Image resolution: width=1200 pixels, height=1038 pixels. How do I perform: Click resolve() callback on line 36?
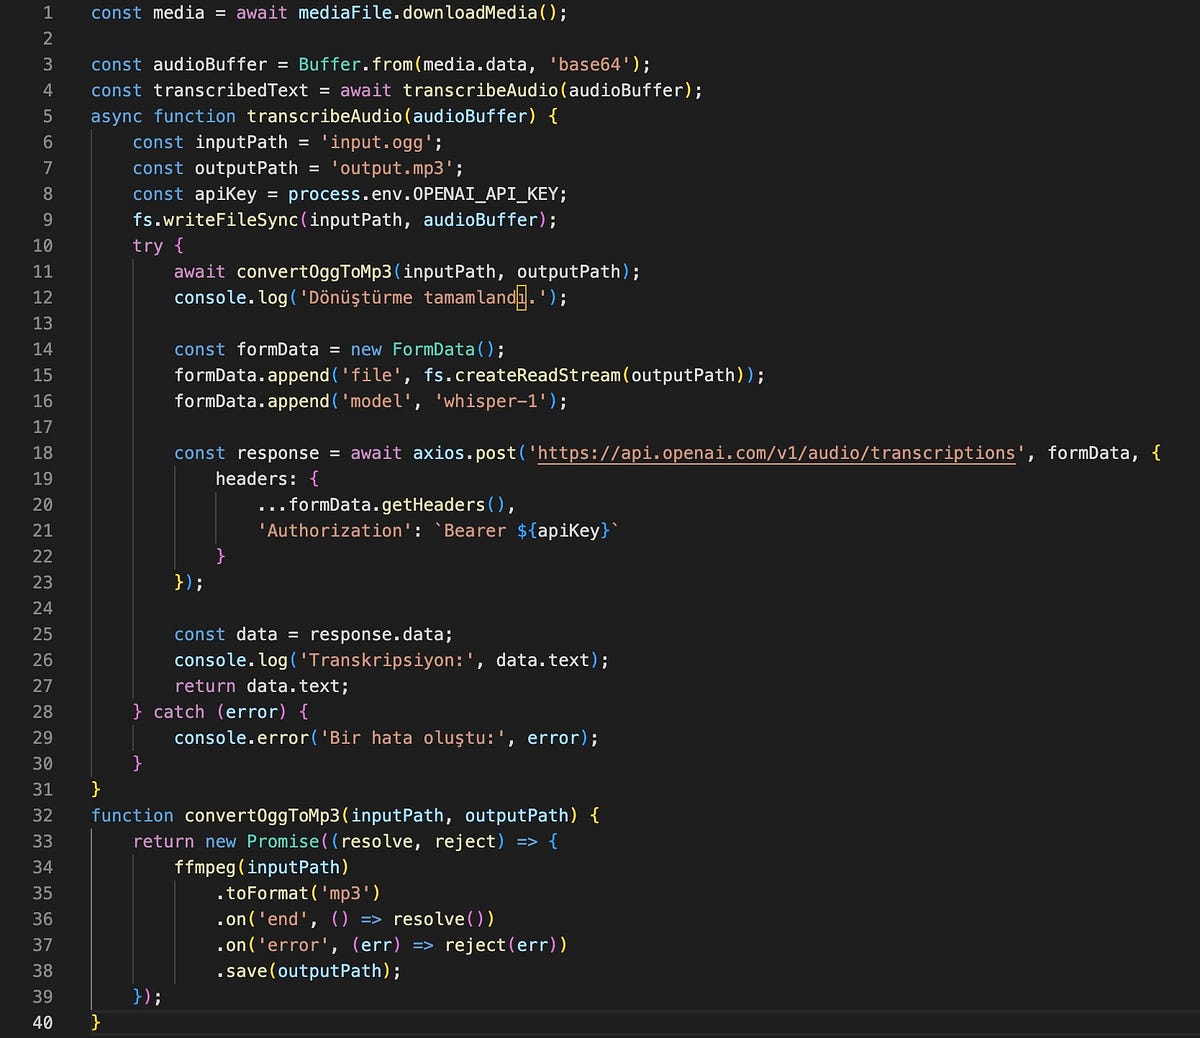(x=438, y=920)
